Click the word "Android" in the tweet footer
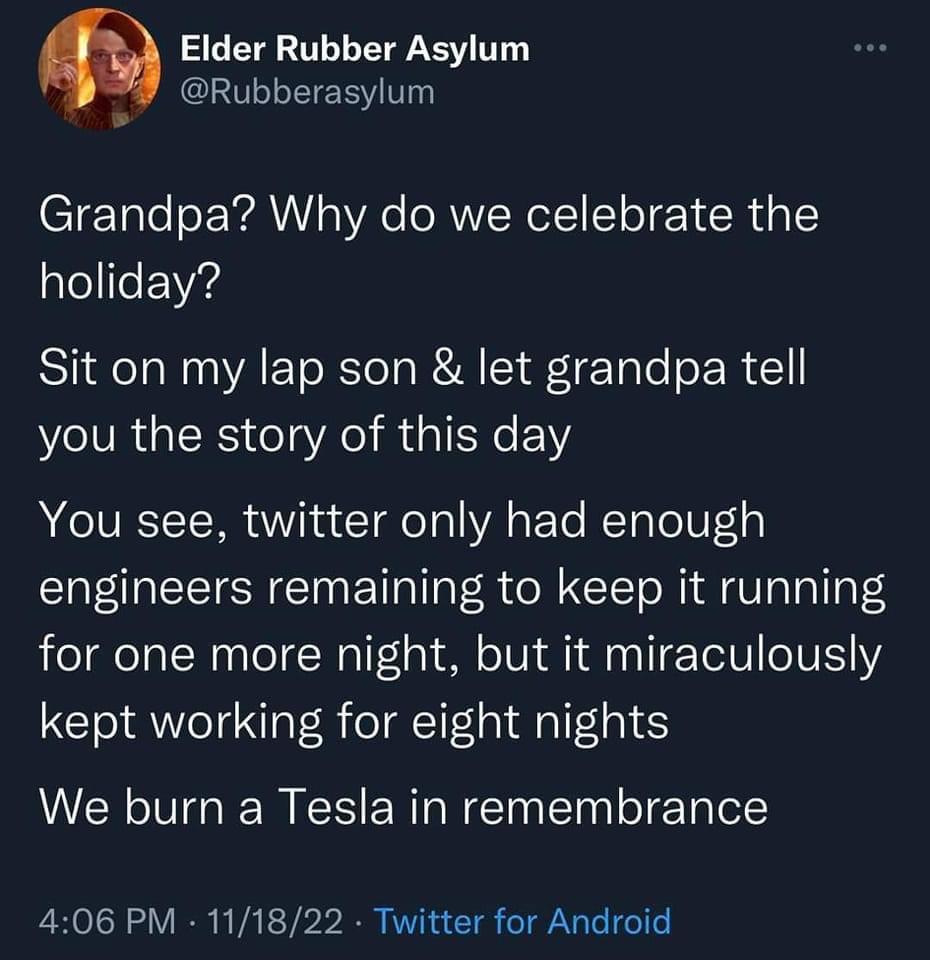This screenshot has width=930, height=960. [x=607, y=920]
